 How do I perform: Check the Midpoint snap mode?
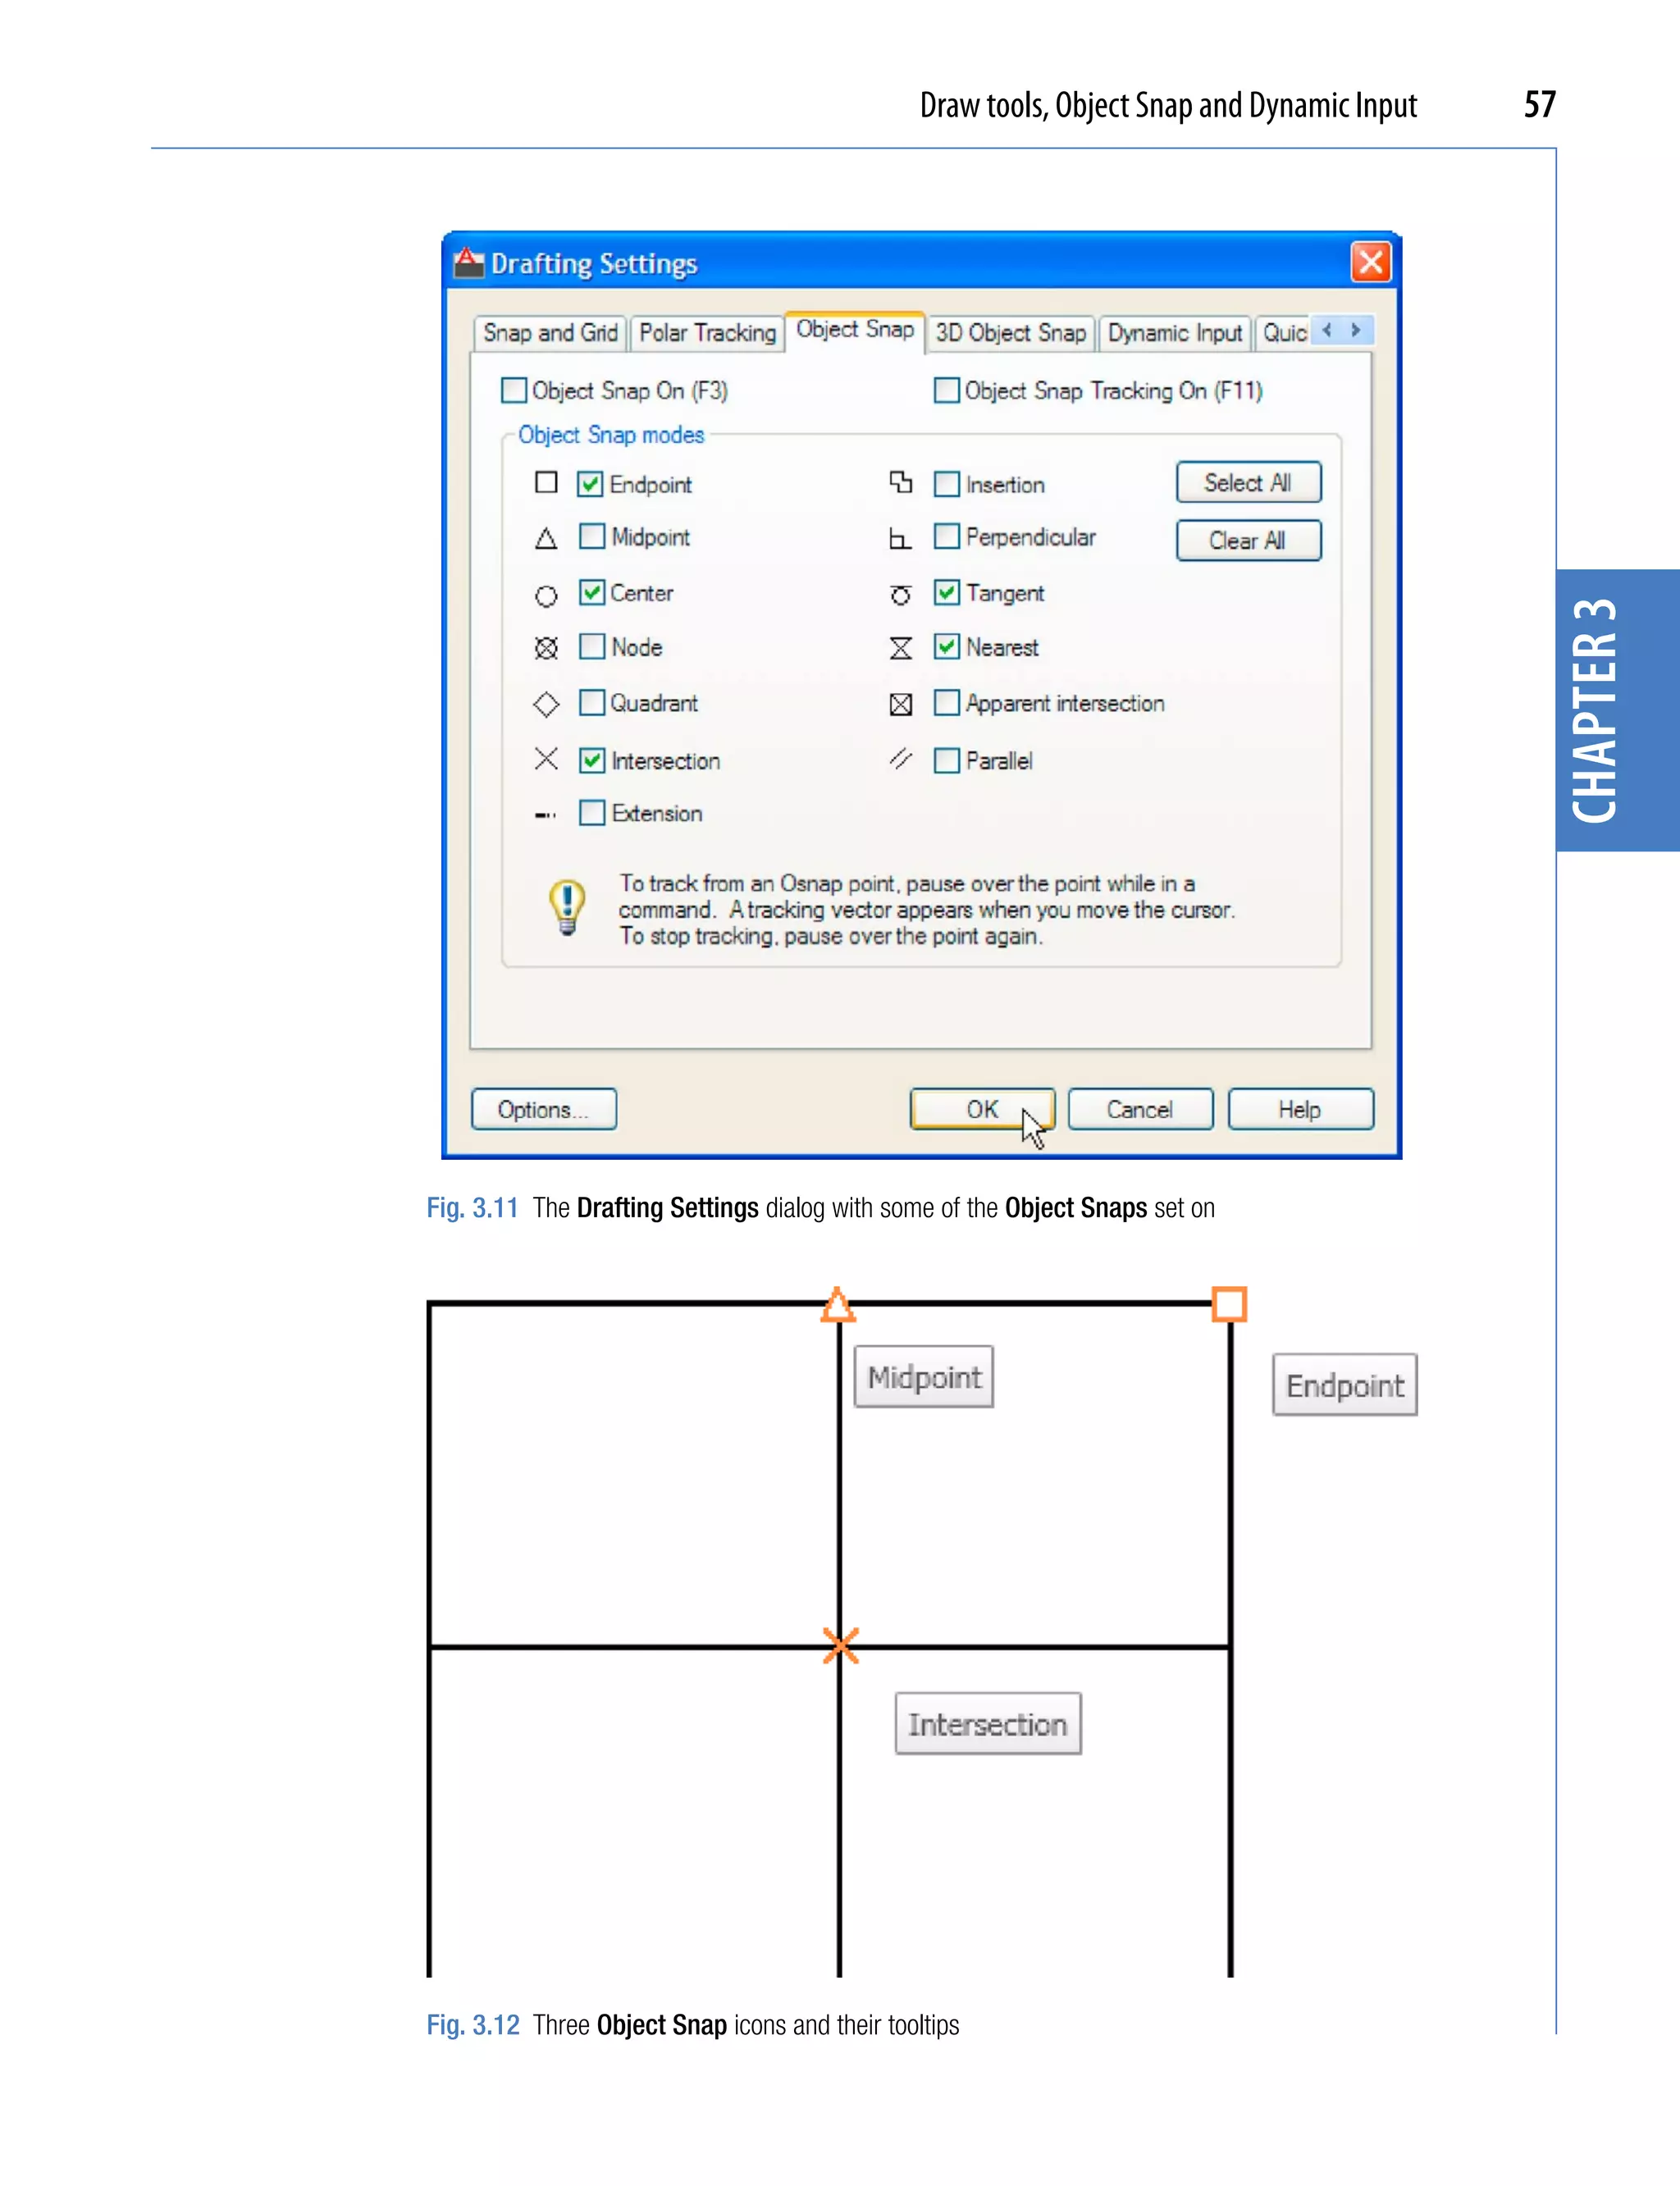click(592, 537)
